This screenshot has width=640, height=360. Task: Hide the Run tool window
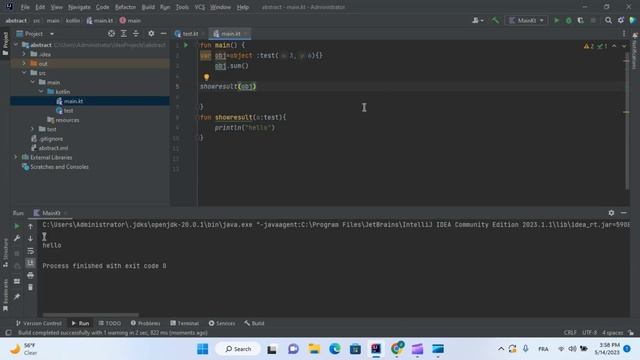(624, 213)
